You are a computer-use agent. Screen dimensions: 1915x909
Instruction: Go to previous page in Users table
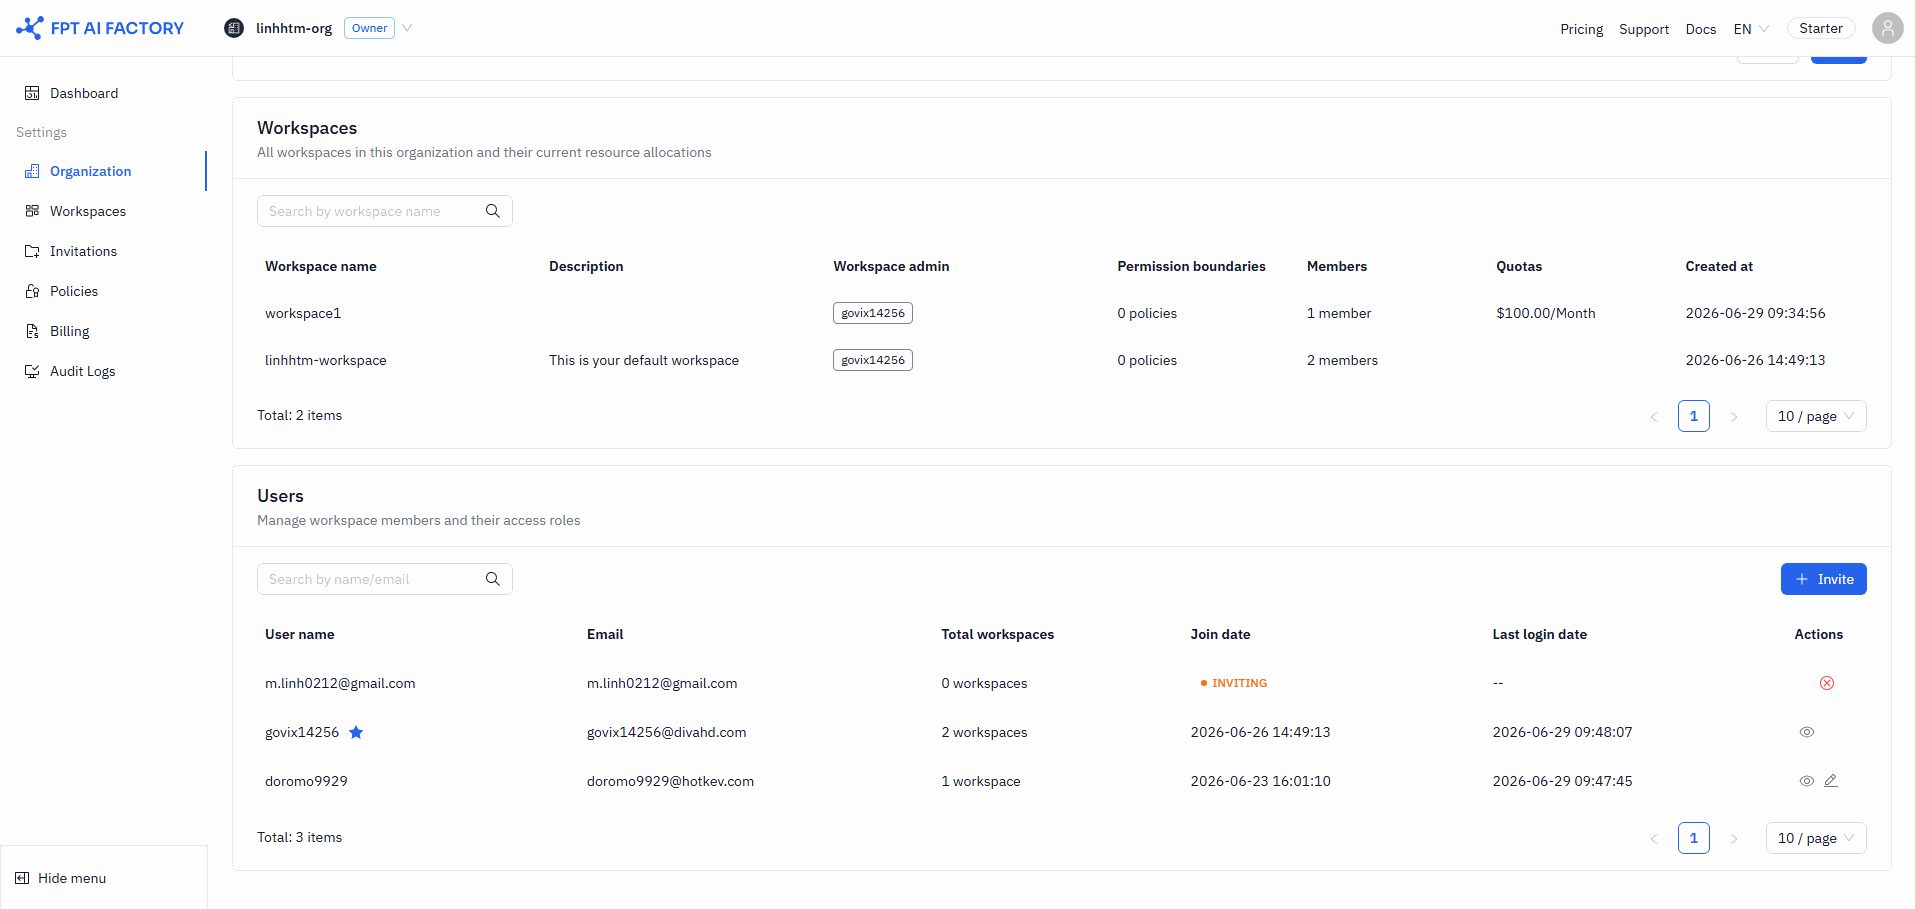[x=1653, y=838]
